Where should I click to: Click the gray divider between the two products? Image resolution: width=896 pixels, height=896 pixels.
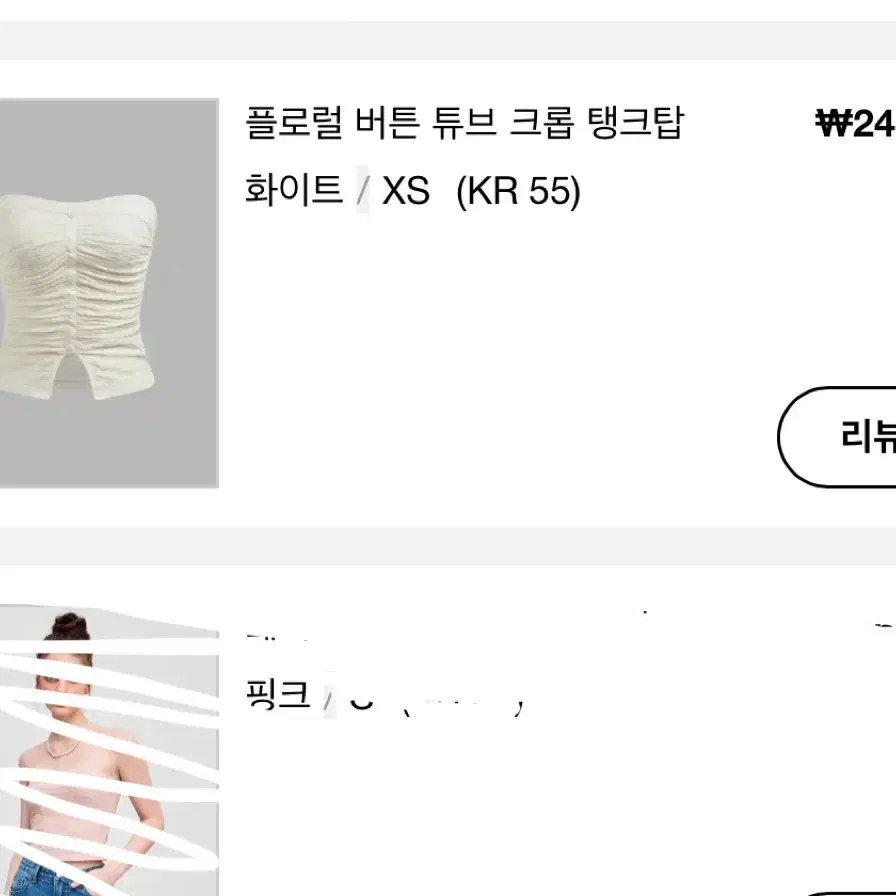coord(448,546)
